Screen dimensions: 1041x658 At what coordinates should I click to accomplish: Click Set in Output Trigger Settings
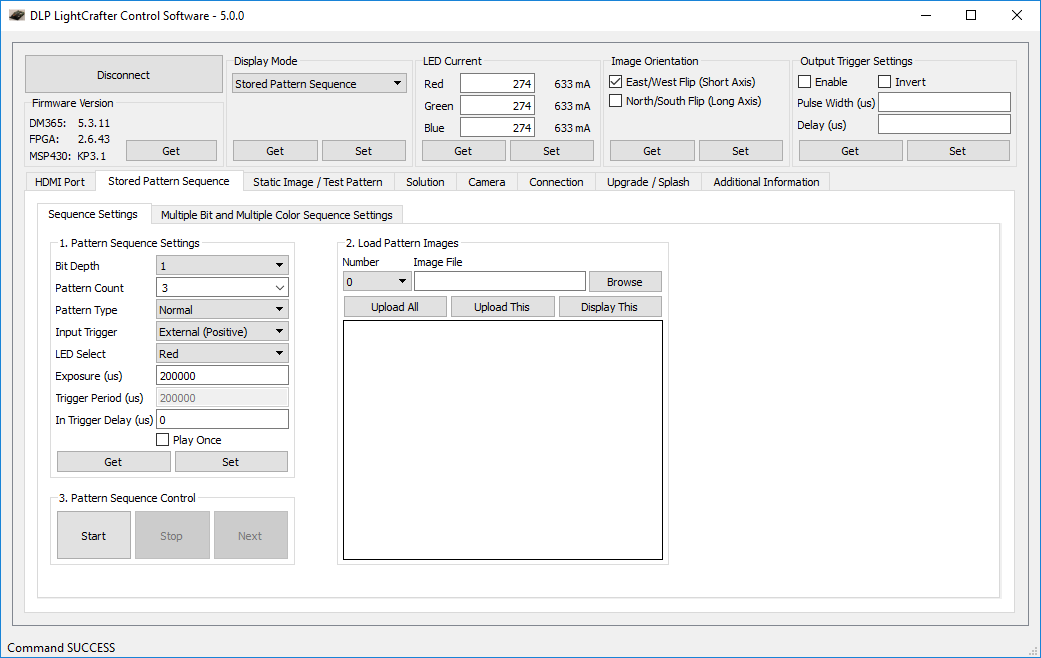click(958, 151)
